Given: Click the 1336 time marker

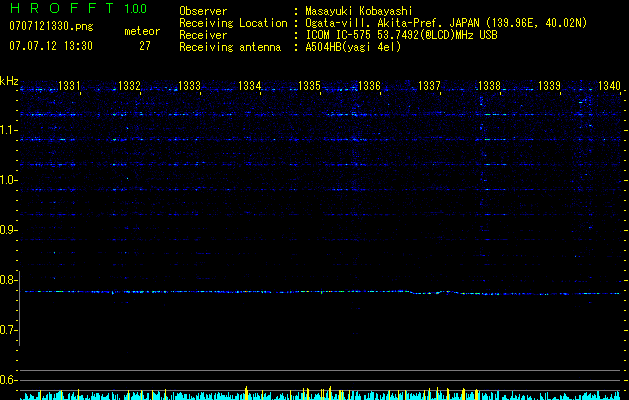Looking at the screenshot, I should (x=369, y=86).
